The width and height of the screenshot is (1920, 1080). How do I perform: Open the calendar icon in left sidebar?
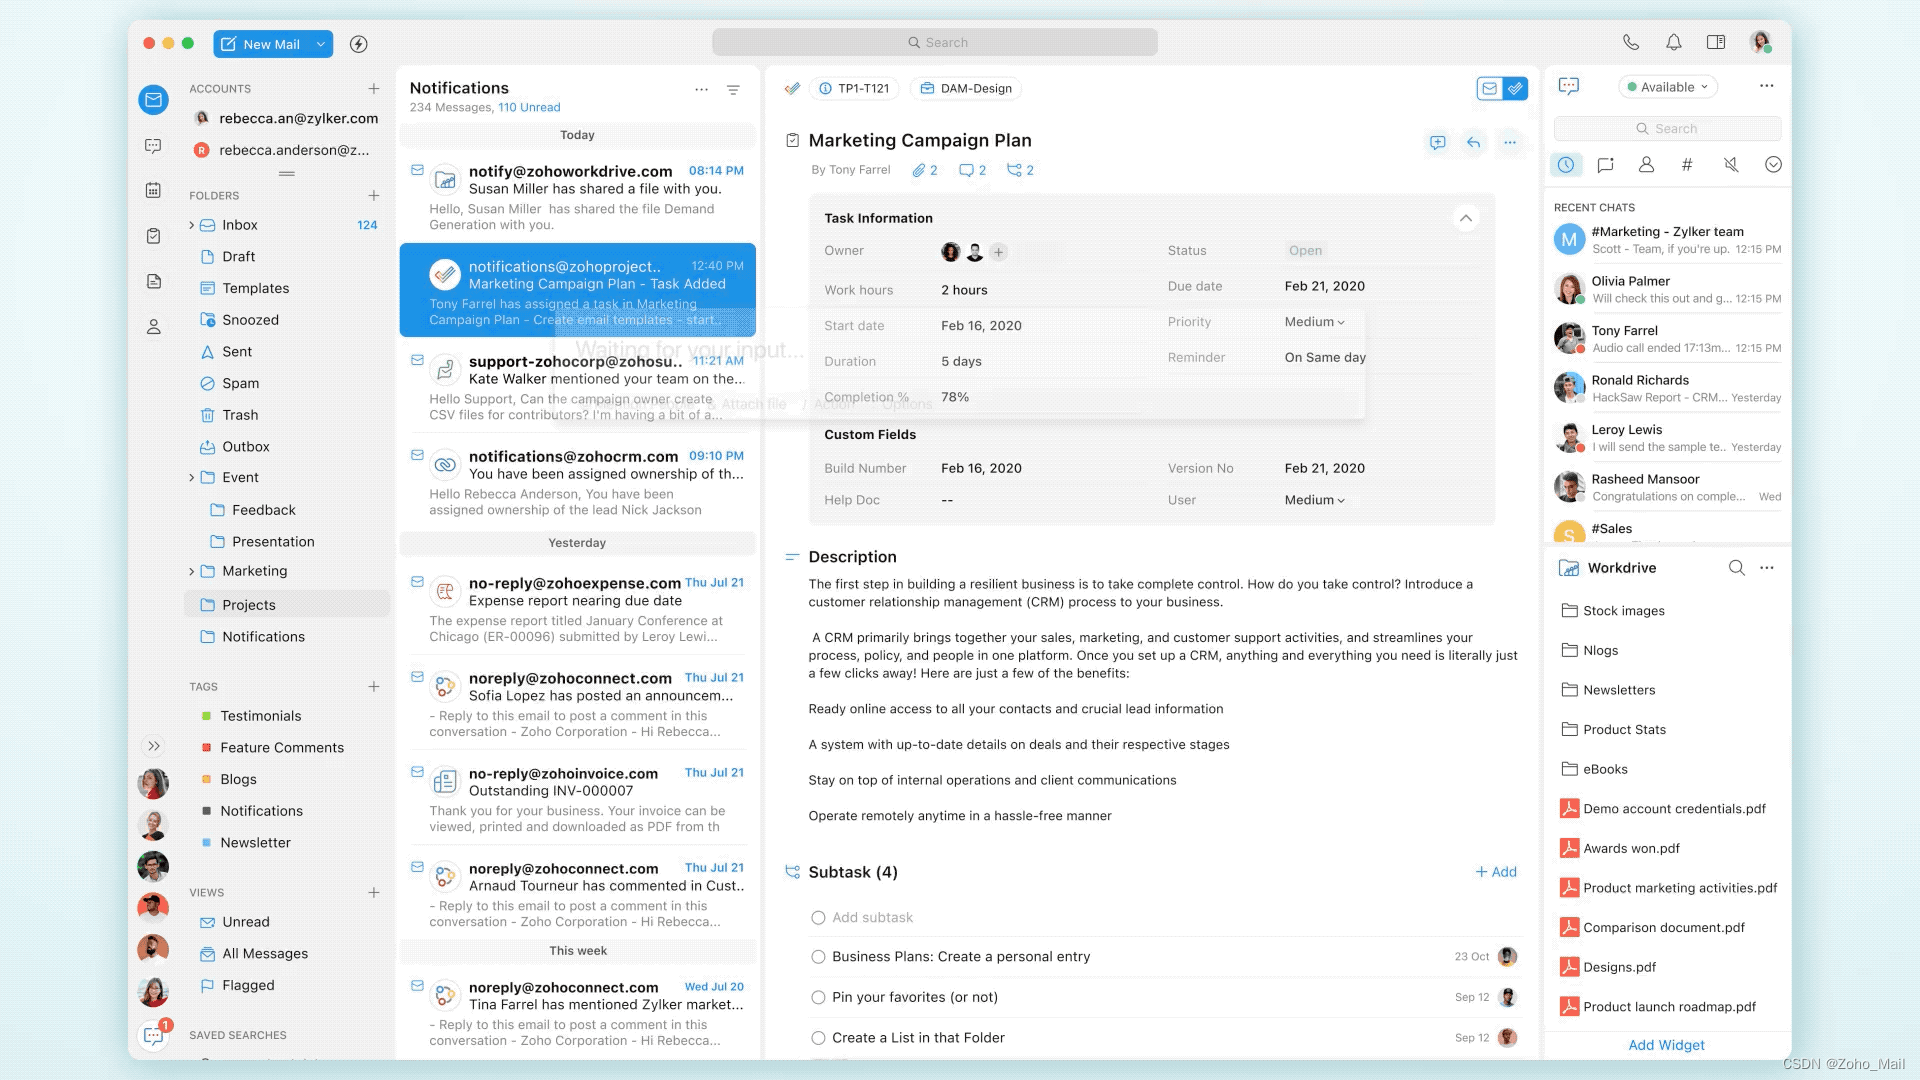pyautogui.click(x=153, y=190)
